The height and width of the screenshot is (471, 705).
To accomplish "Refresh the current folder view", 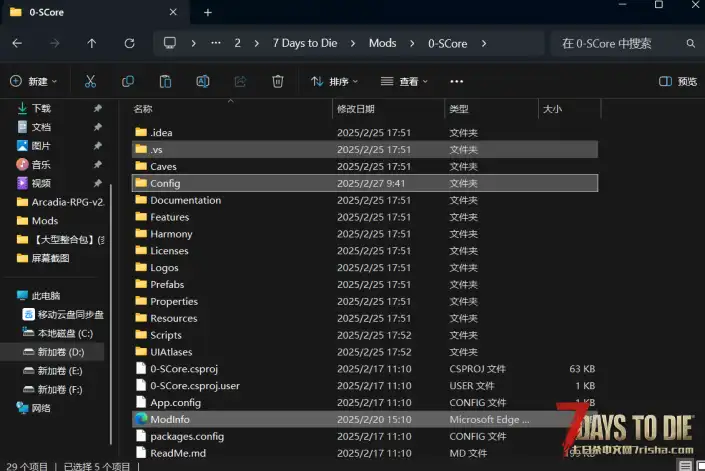I will 129,43.
